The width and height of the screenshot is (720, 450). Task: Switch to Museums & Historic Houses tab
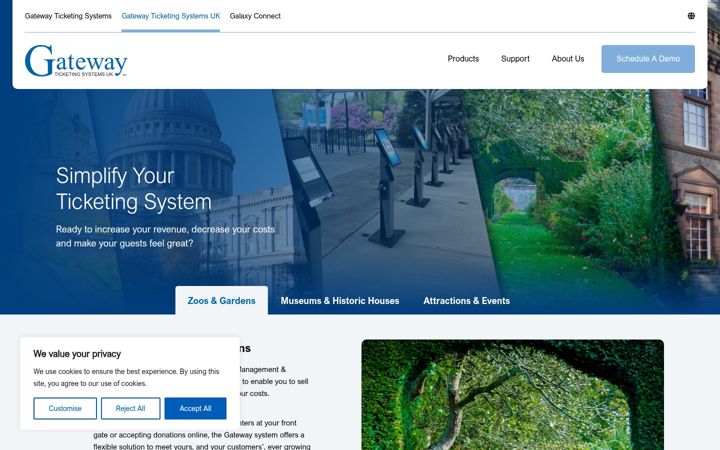click(x=340, y=301)
